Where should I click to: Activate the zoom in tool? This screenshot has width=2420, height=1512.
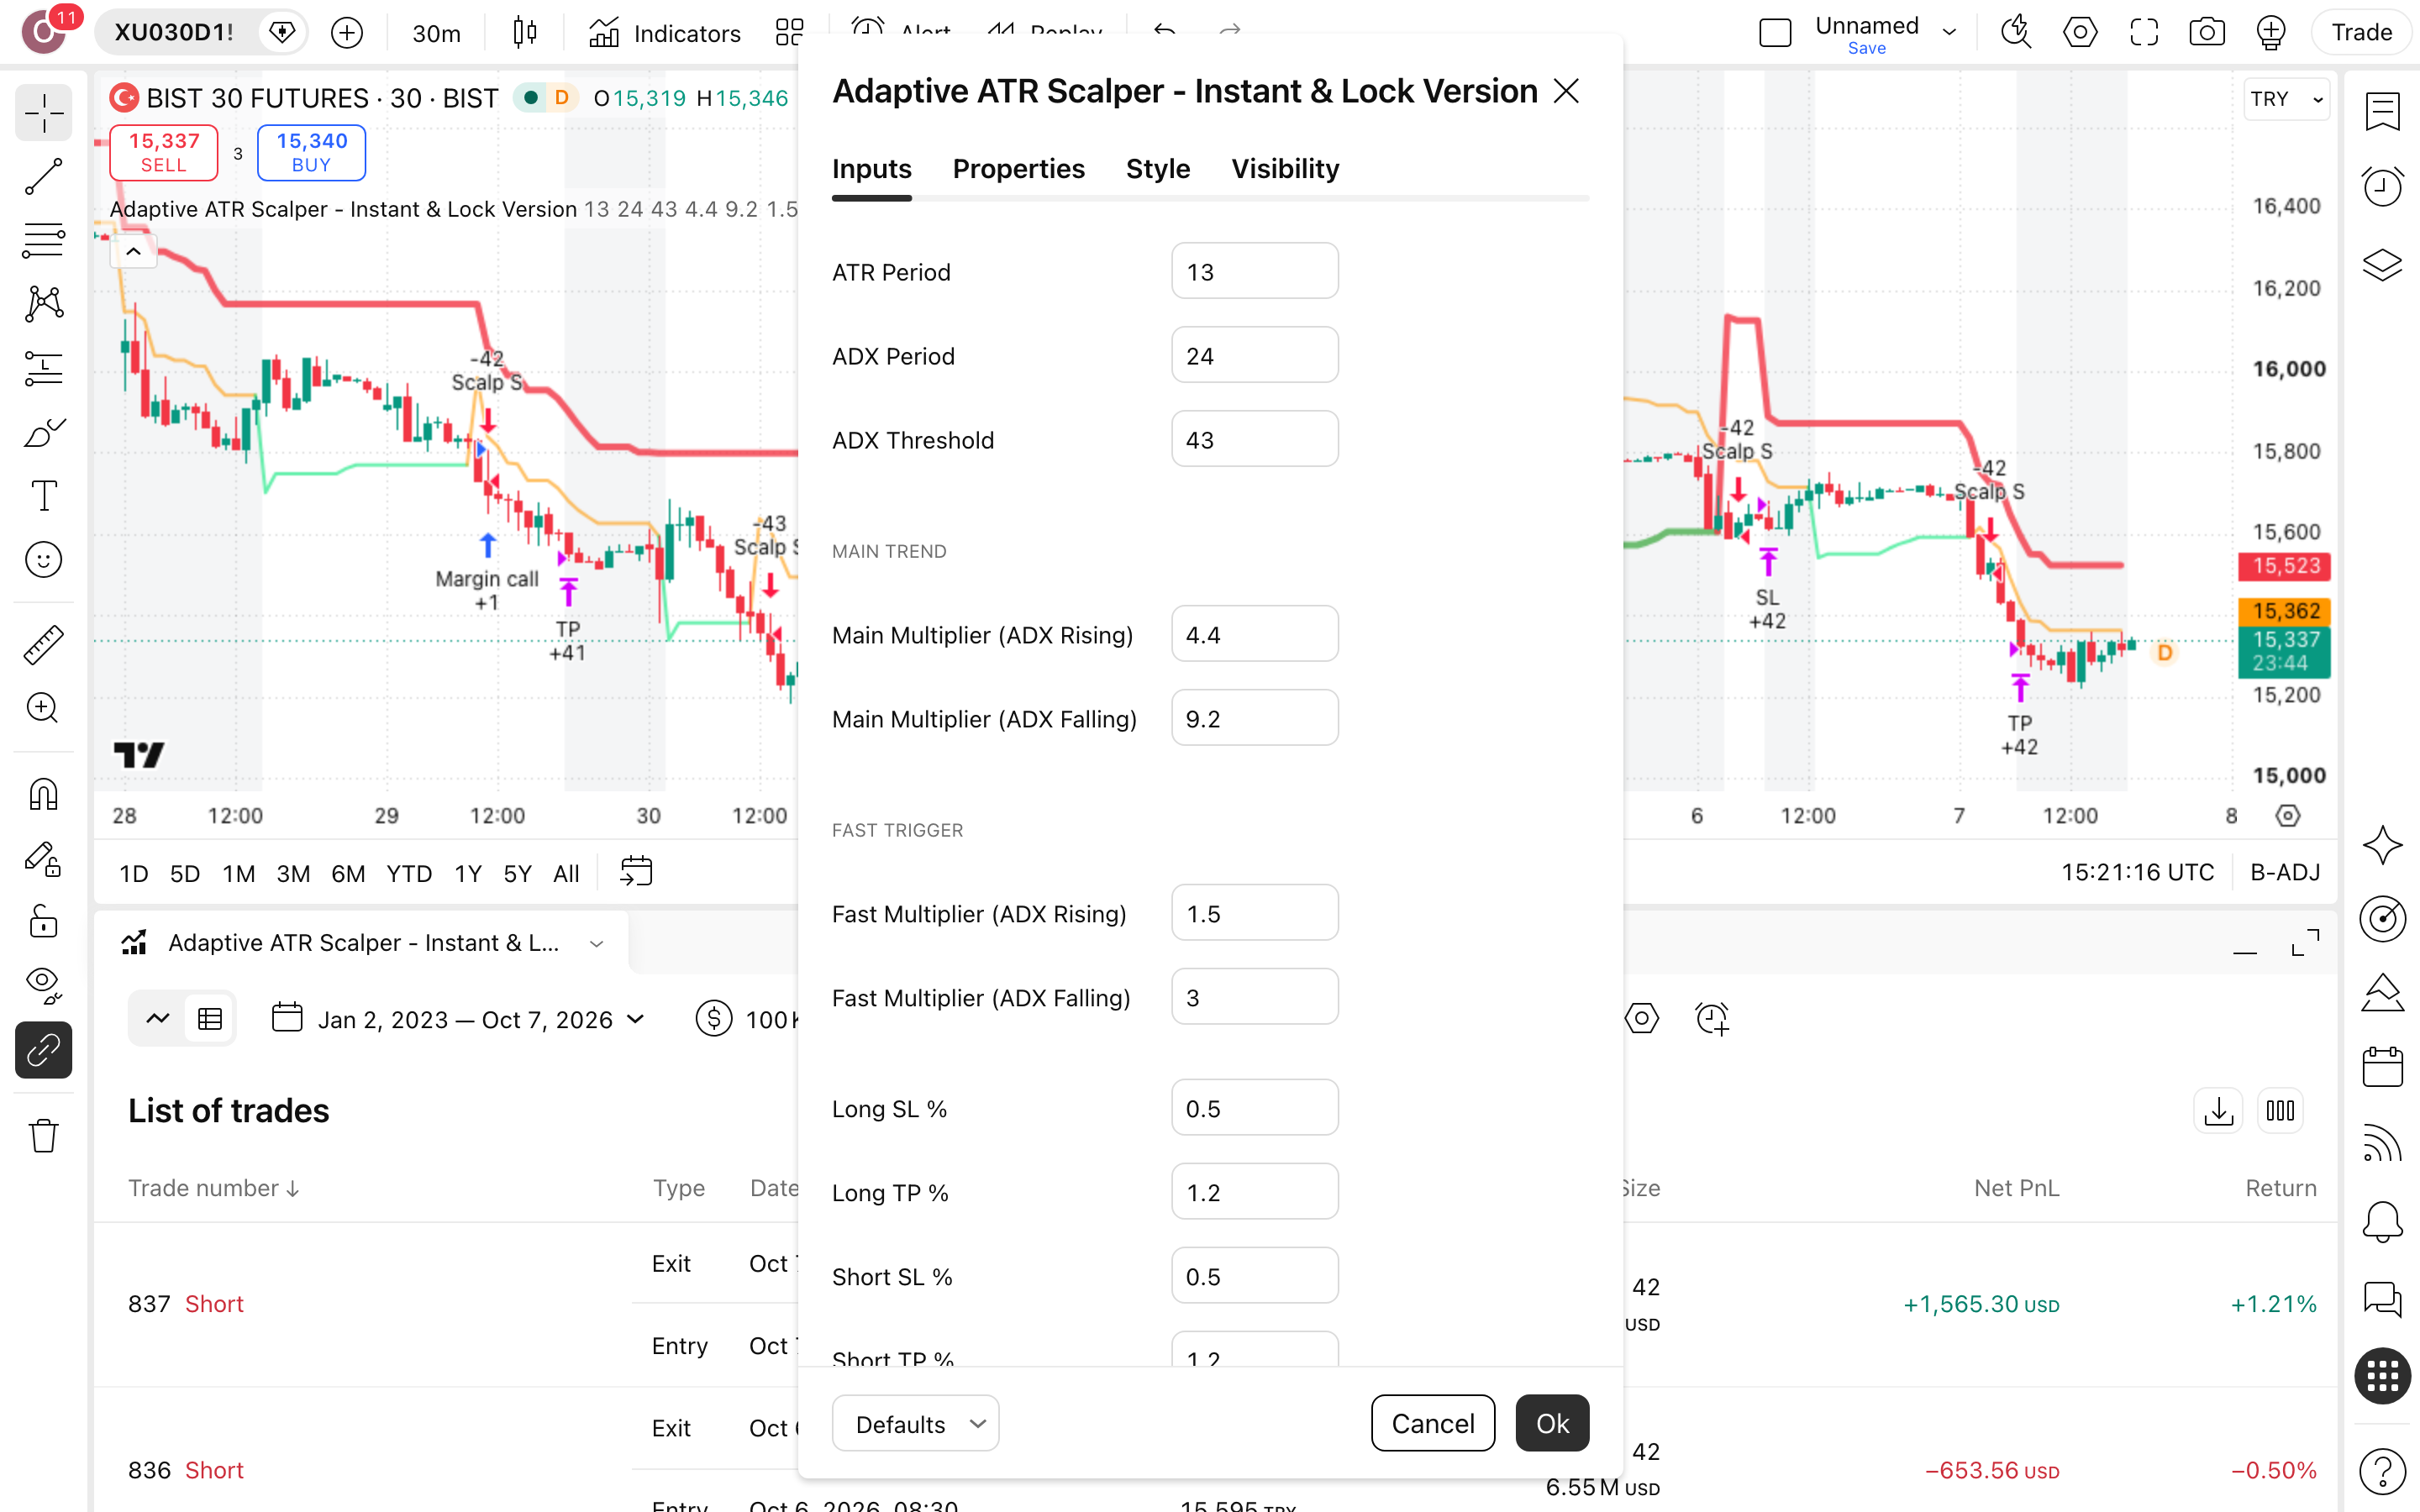tap(43, 708)
